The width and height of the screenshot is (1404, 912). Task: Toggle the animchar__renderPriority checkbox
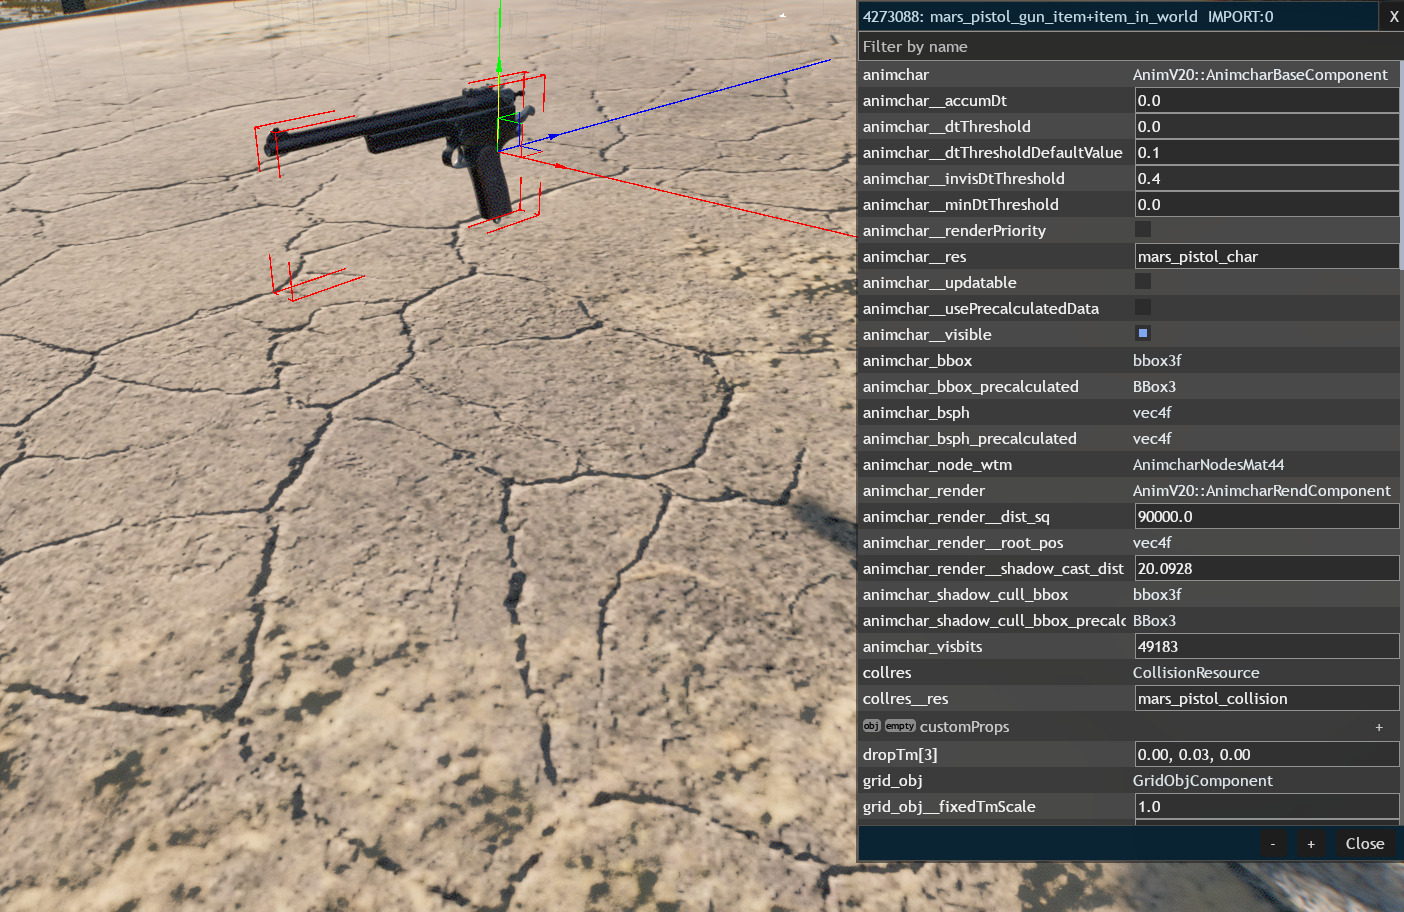click(x=1143, y=230)
